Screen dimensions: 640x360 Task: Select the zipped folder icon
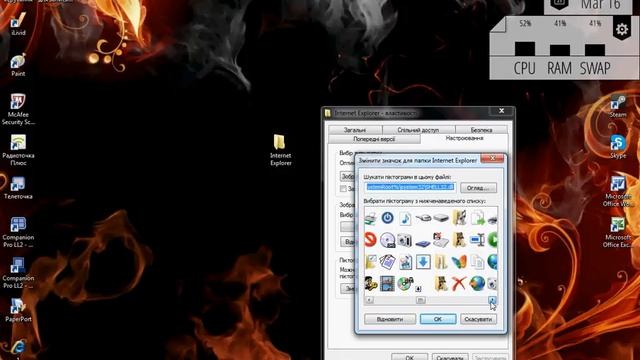click(x=441, y=262)
